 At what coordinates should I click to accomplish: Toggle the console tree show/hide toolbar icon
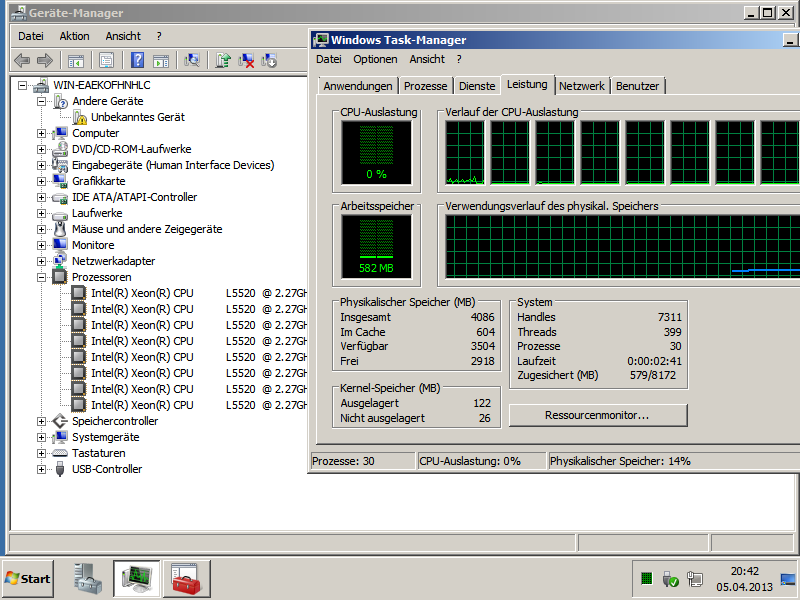click(76, 60)
